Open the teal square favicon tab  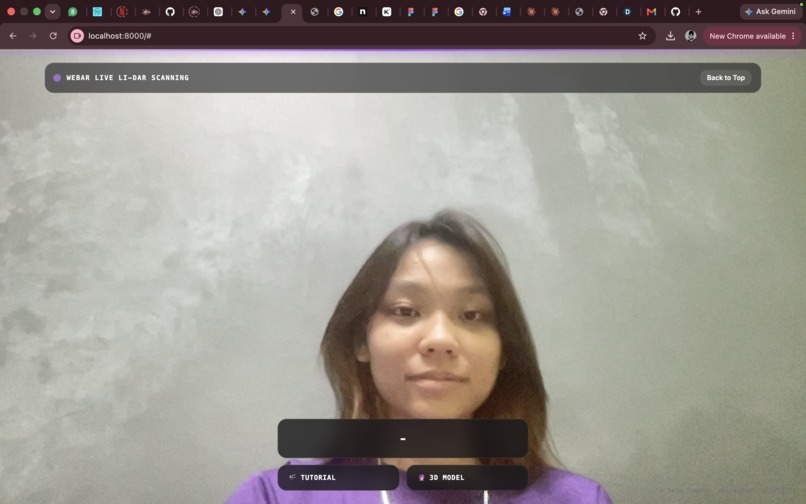pyautogui.click(x=97, y=12)
